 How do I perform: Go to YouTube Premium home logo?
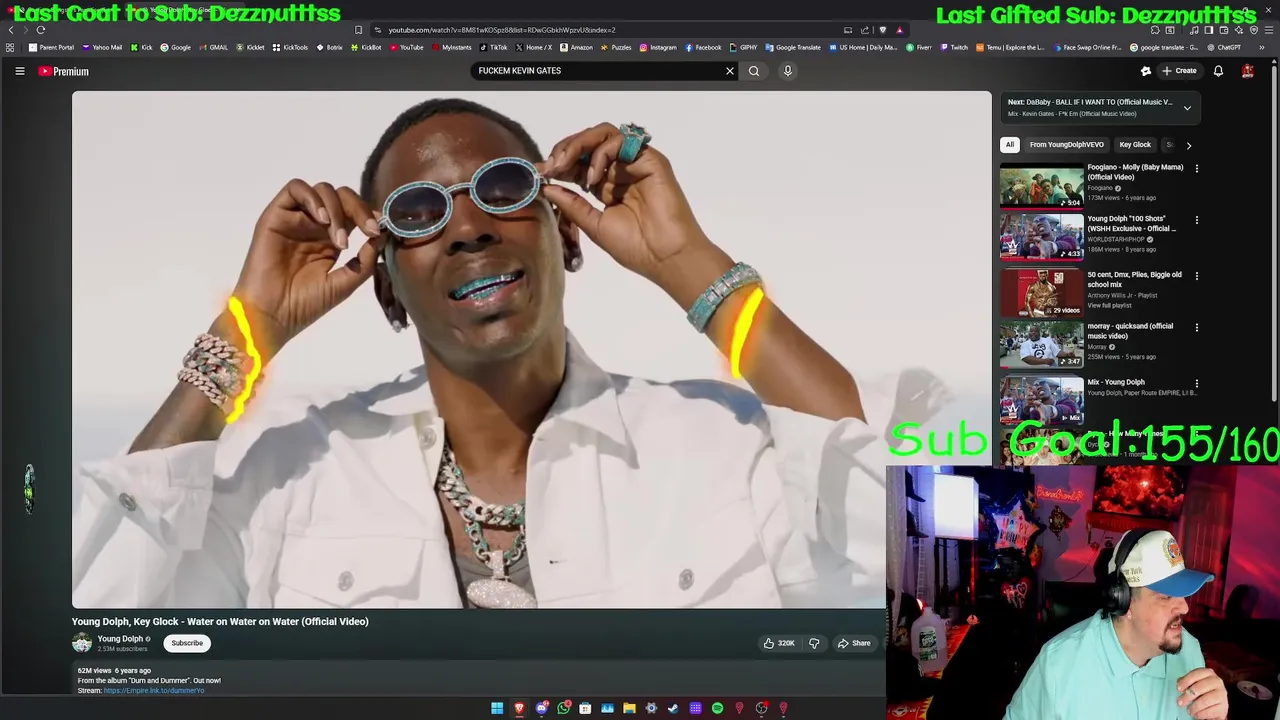click(x=64, y=71)
